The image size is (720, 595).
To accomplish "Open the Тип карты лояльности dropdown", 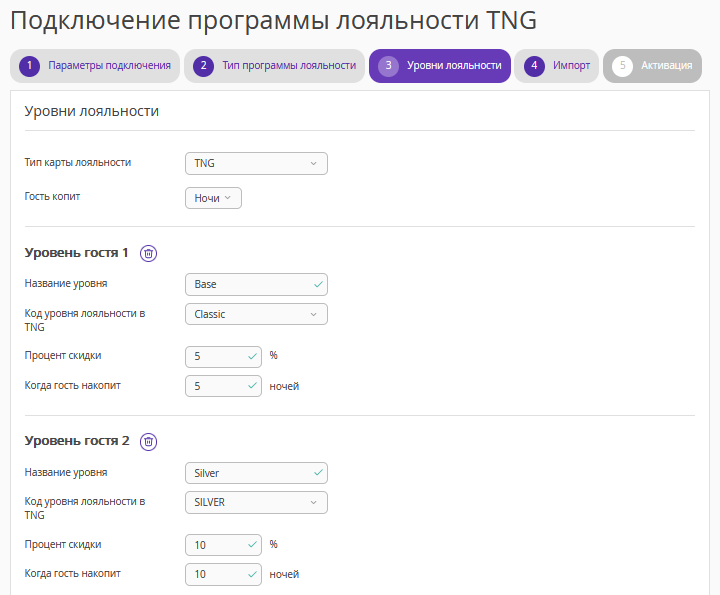I will (x=256, y=163).
